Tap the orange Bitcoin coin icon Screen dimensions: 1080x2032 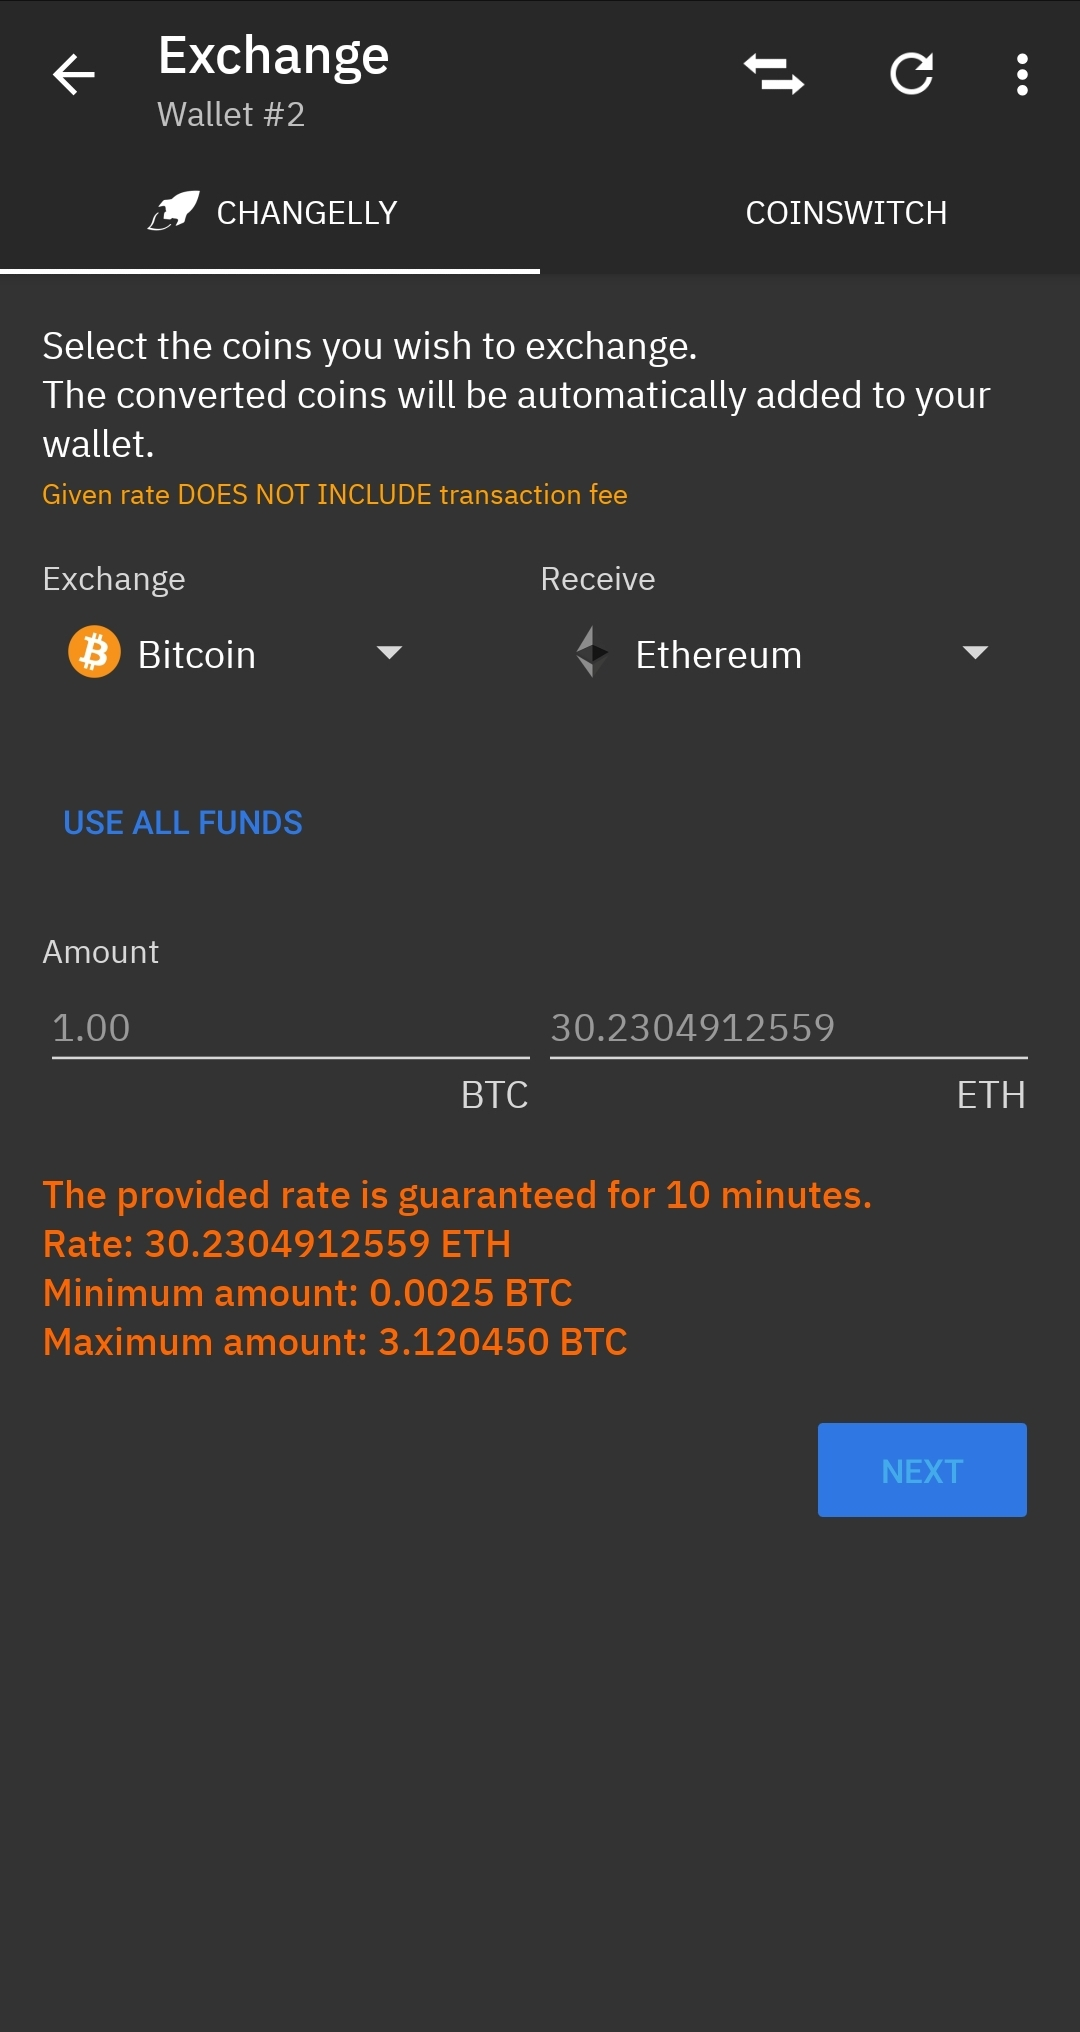coord(94,653)
